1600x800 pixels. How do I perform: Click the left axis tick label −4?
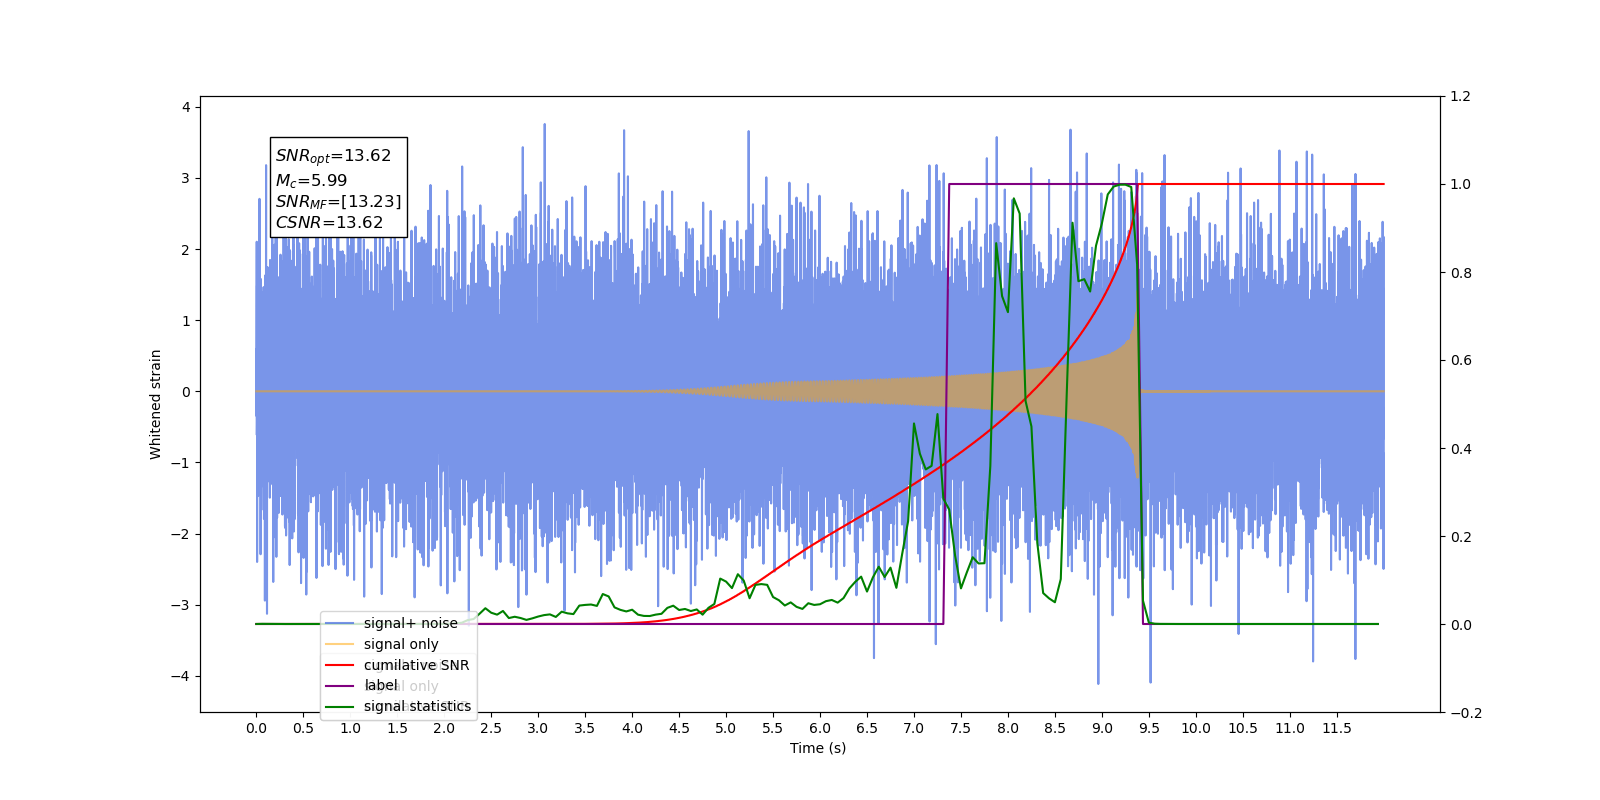coord(180,676)
